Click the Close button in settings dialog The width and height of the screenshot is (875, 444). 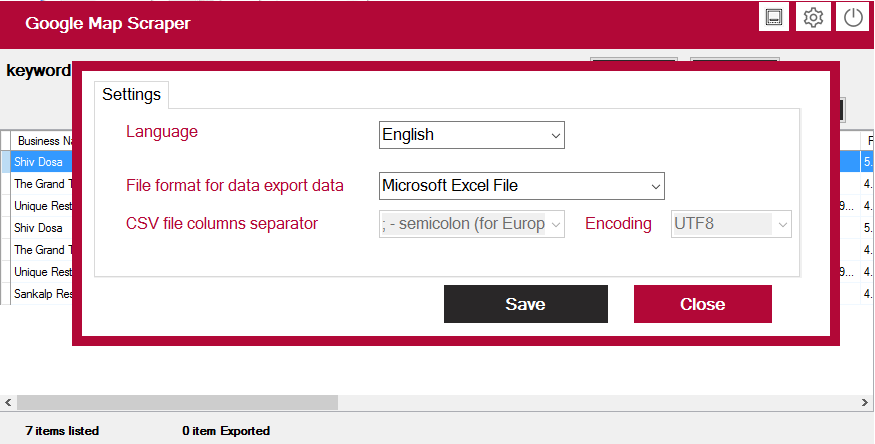tap(702, 304)
